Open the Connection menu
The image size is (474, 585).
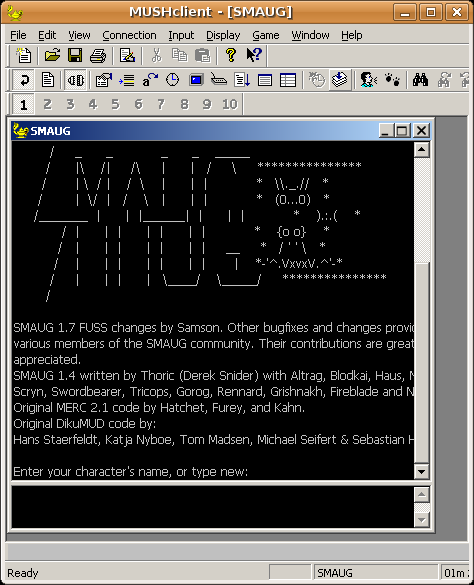(130, 35)
